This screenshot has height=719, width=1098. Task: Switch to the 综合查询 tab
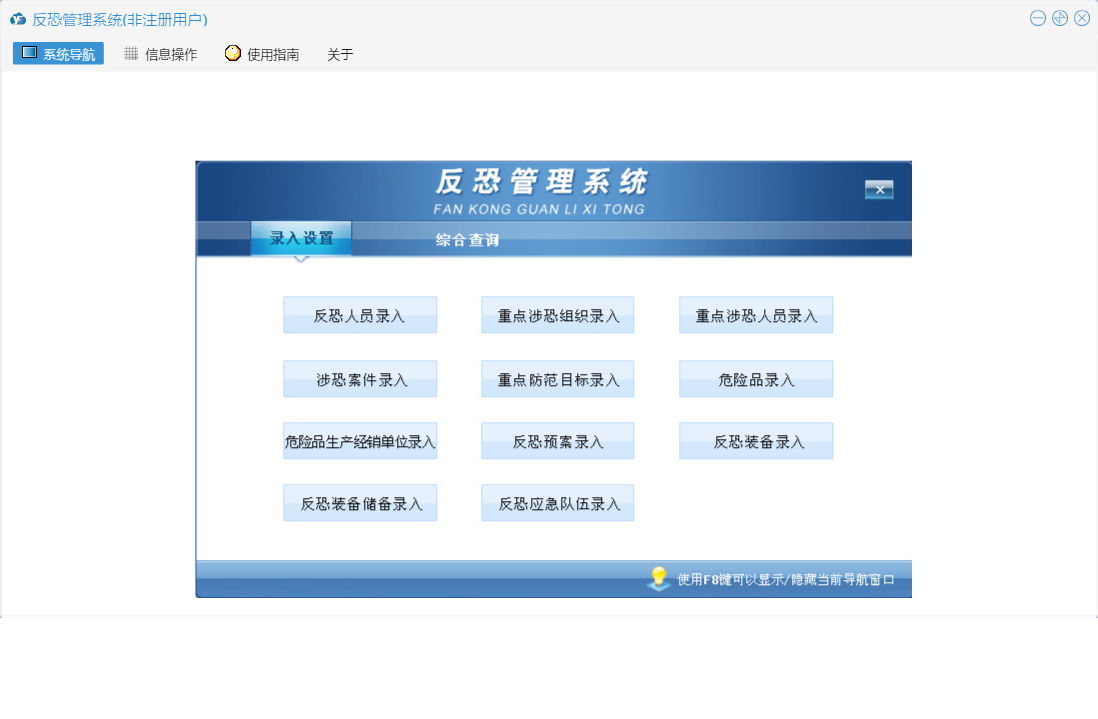pos(467,240)
